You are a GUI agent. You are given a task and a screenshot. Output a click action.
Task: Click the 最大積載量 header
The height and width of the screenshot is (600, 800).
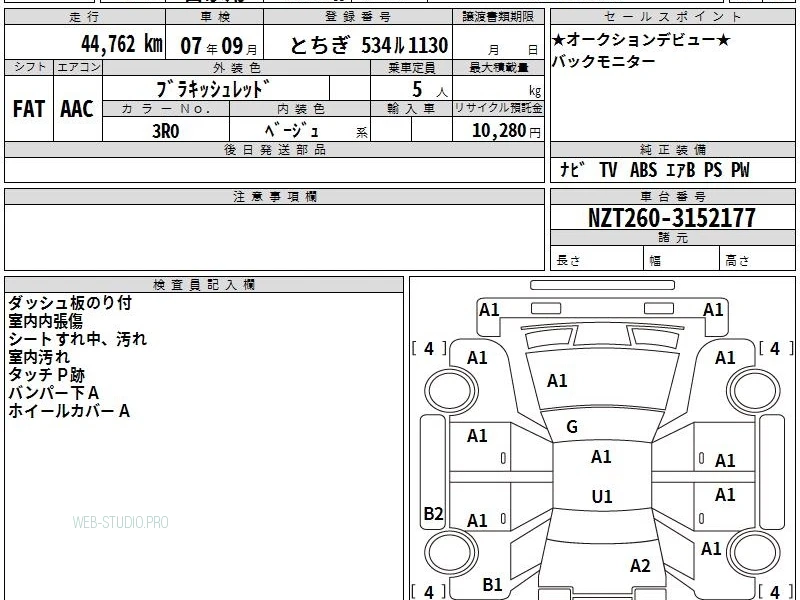[498, 67]
